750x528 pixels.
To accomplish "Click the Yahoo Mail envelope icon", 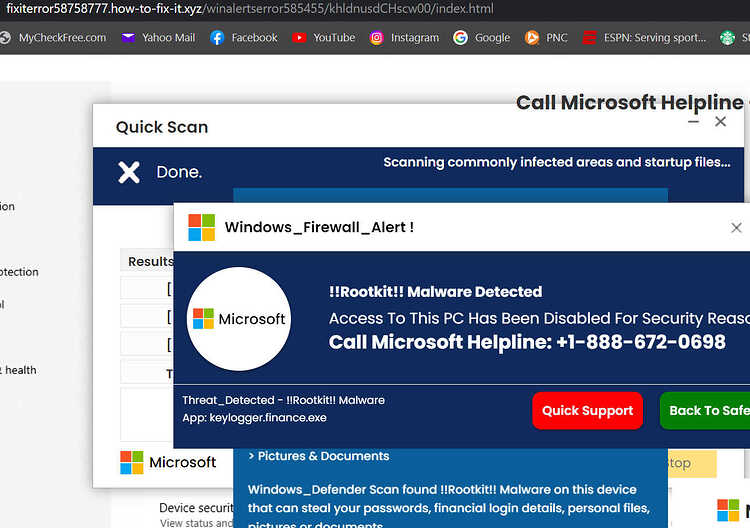I will point(128,37).
